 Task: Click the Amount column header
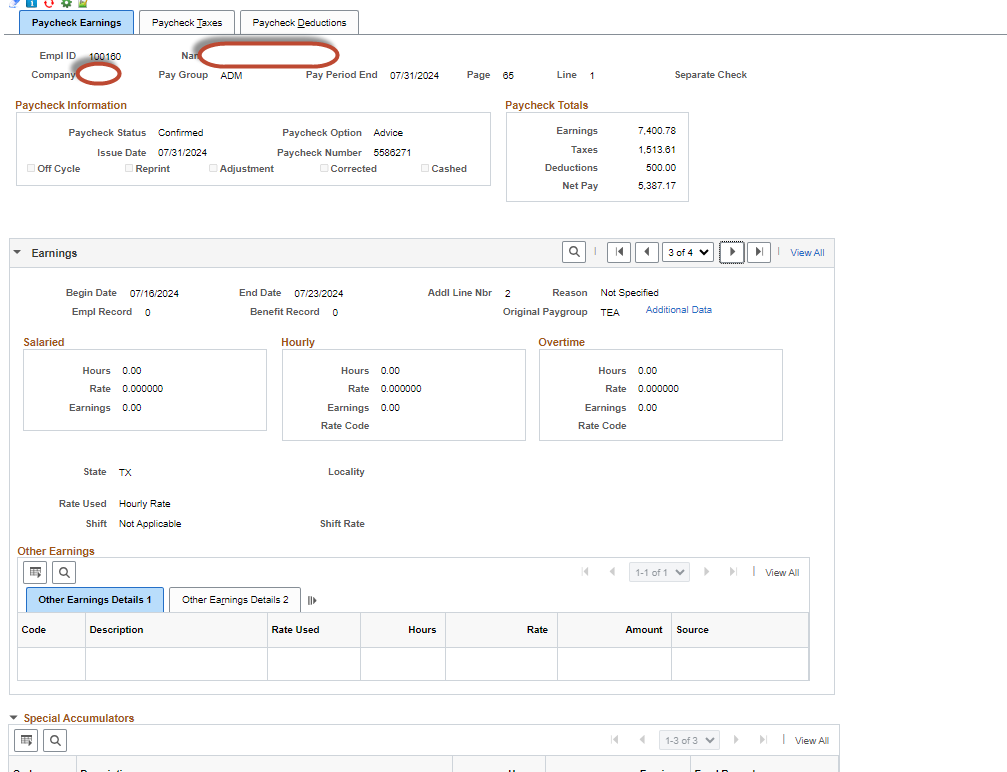[644, 630]
